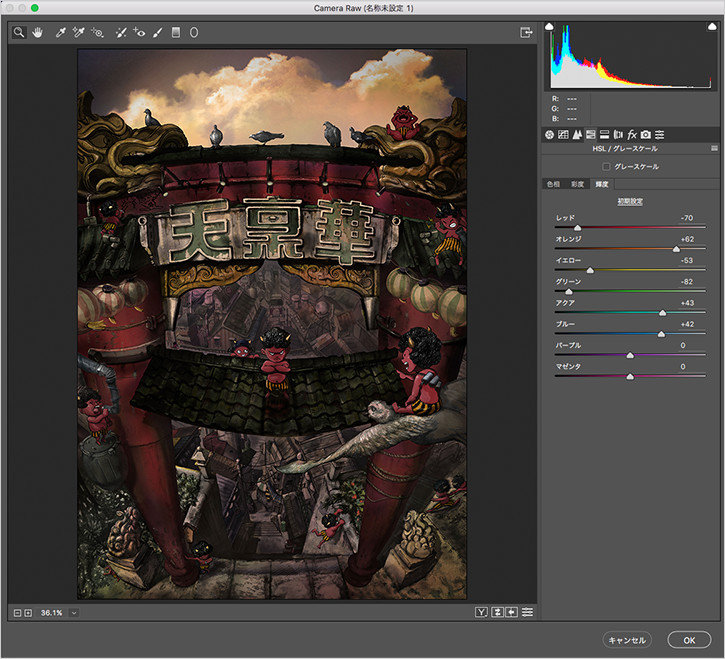The image size is (725, 659).
Task: Click the イエロー value field -53
Action: pos(687,260)
